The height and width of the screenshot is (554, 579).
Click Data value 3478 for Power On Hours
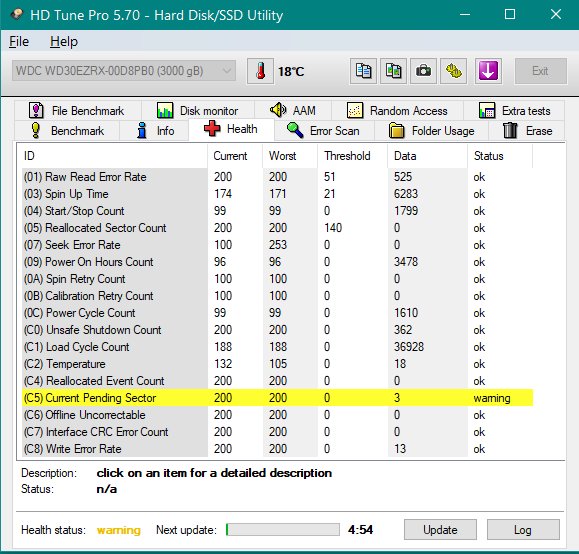point(406,262)
